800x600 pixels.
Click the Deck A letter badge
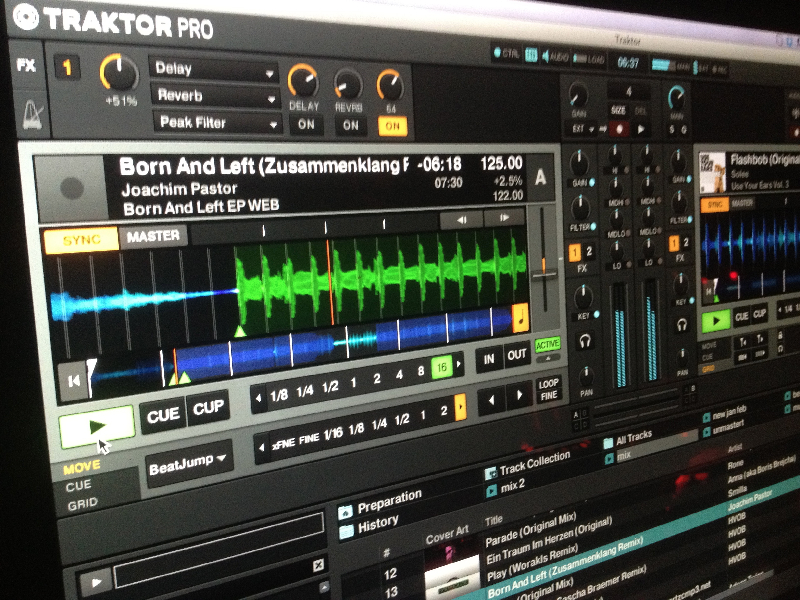540,177
